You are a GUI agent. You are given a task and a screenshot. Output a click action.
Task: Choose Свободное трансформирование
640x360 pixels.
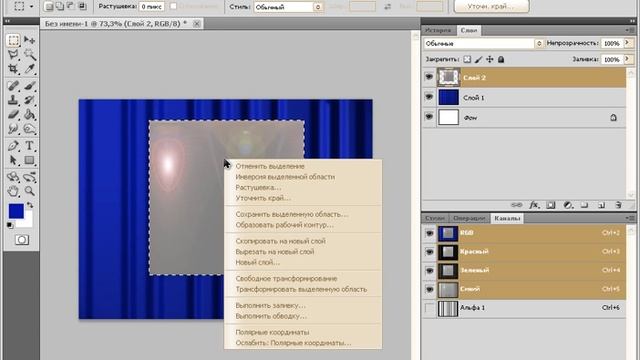pyautogui.click(x=286, y=278)
